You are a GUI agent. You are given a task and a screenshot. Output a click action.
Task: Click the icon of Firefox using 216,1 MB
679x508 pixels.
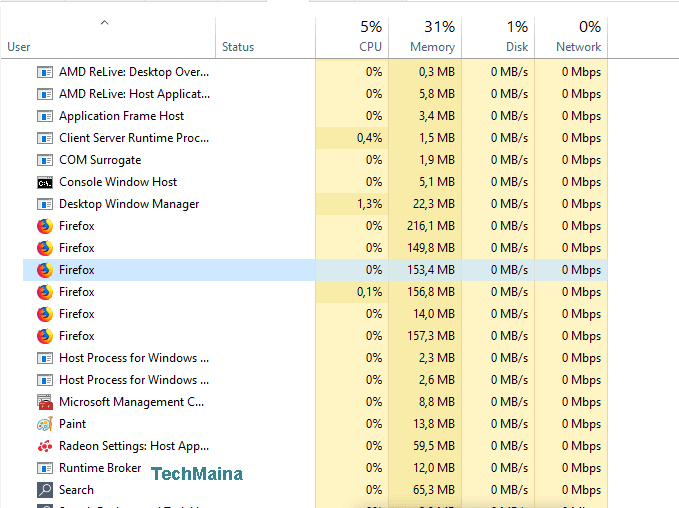coord(45,226)
